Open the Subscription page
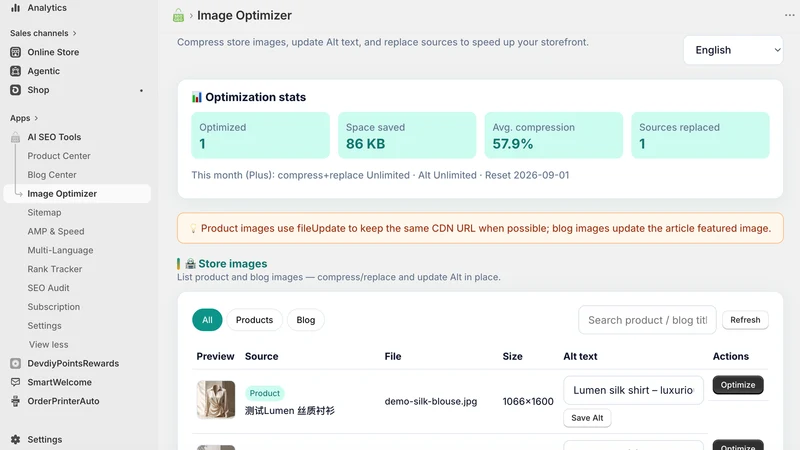This screenshot has width=800, height=450. 54,307
